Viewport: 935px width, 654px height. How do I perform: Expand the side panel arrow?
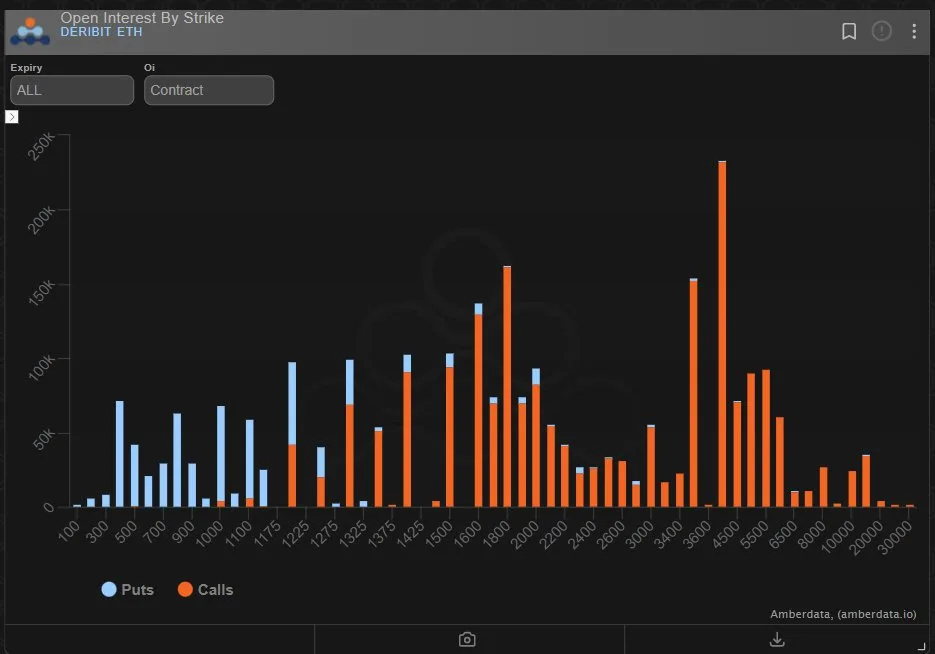point(11,117)
